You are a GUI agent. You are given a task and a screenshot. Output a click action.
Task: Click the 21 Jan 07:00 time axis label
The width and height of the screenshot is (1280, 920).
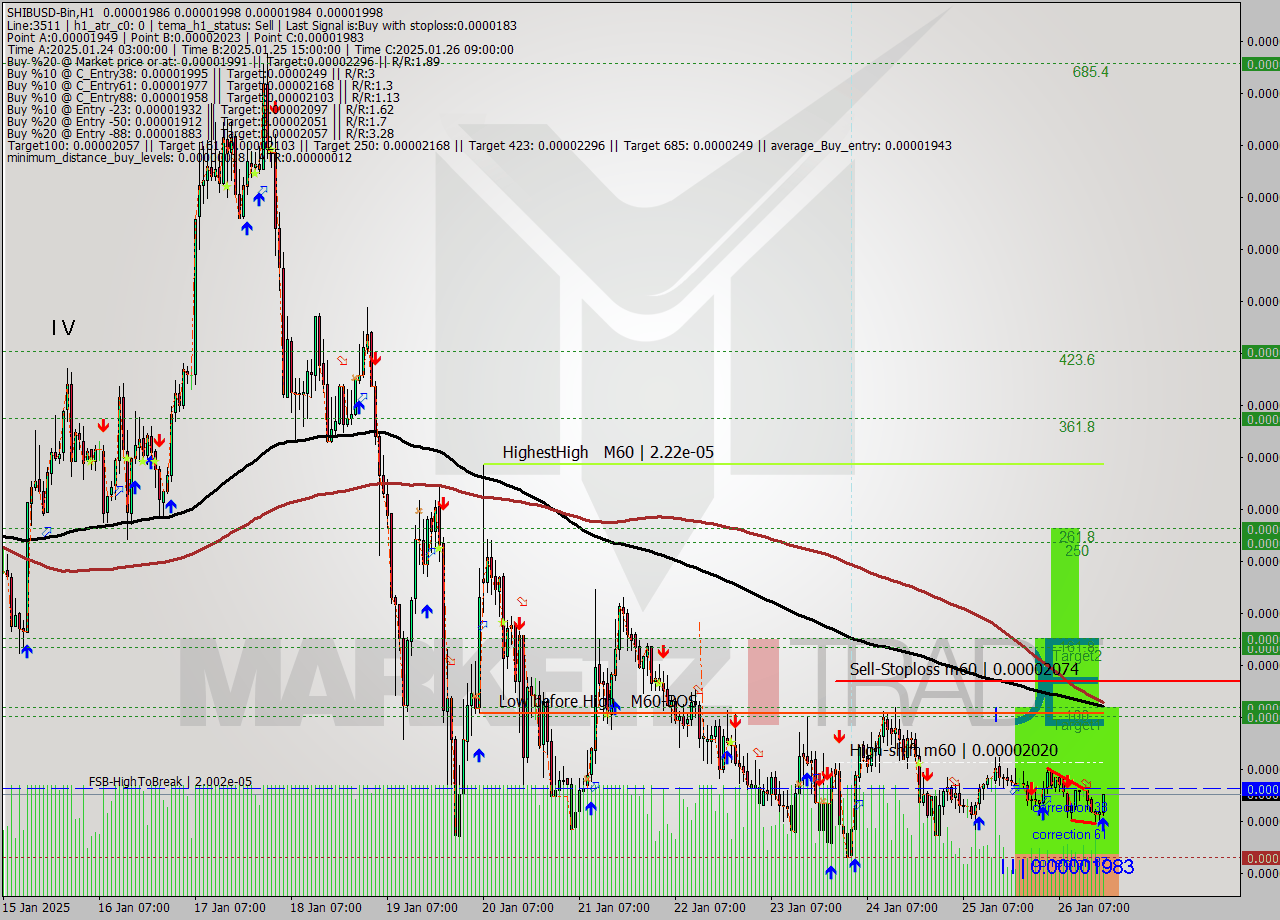[613, 908]
